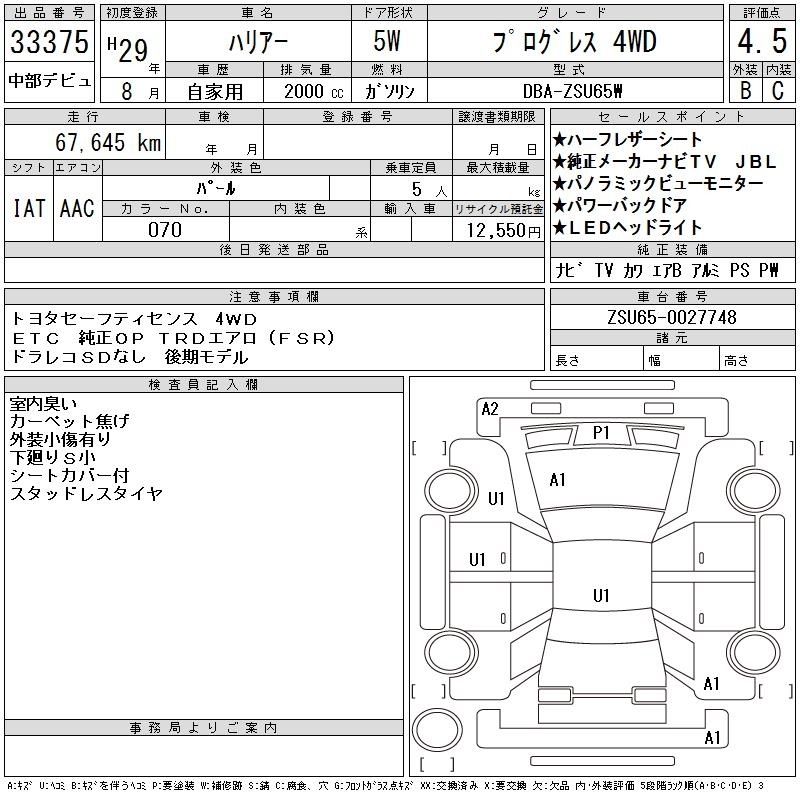This screenshot has height=800, width=800.
Task: Click the model code DBA-ZSU65W
Action: tap(574, 90)
